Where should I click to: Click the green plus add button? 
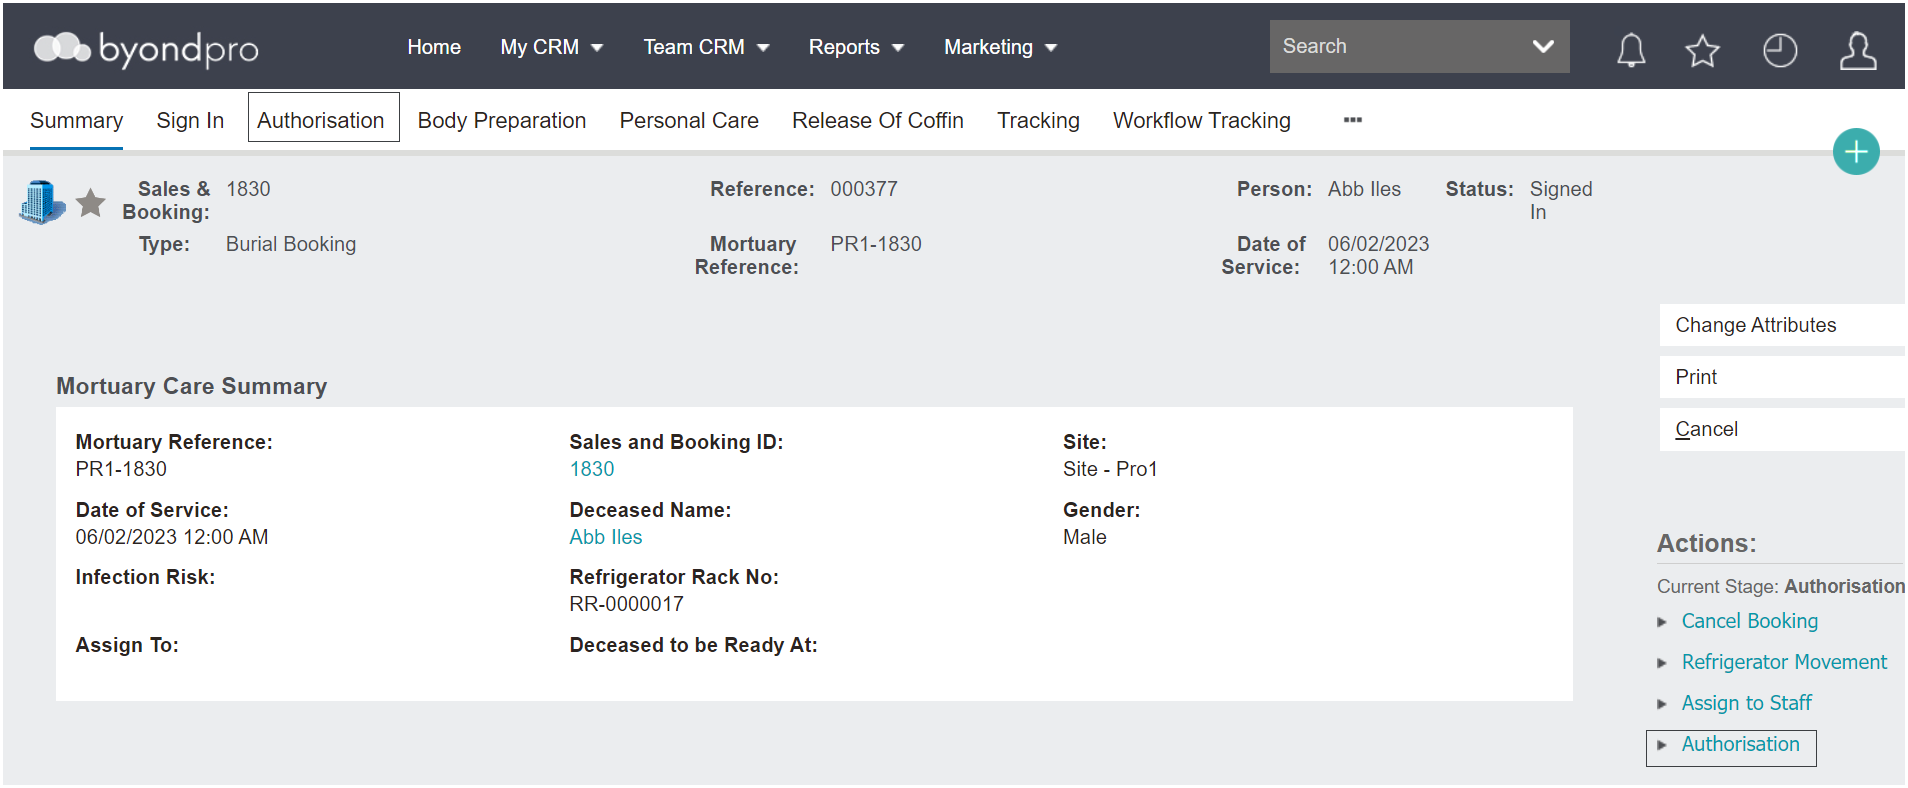1856,152
